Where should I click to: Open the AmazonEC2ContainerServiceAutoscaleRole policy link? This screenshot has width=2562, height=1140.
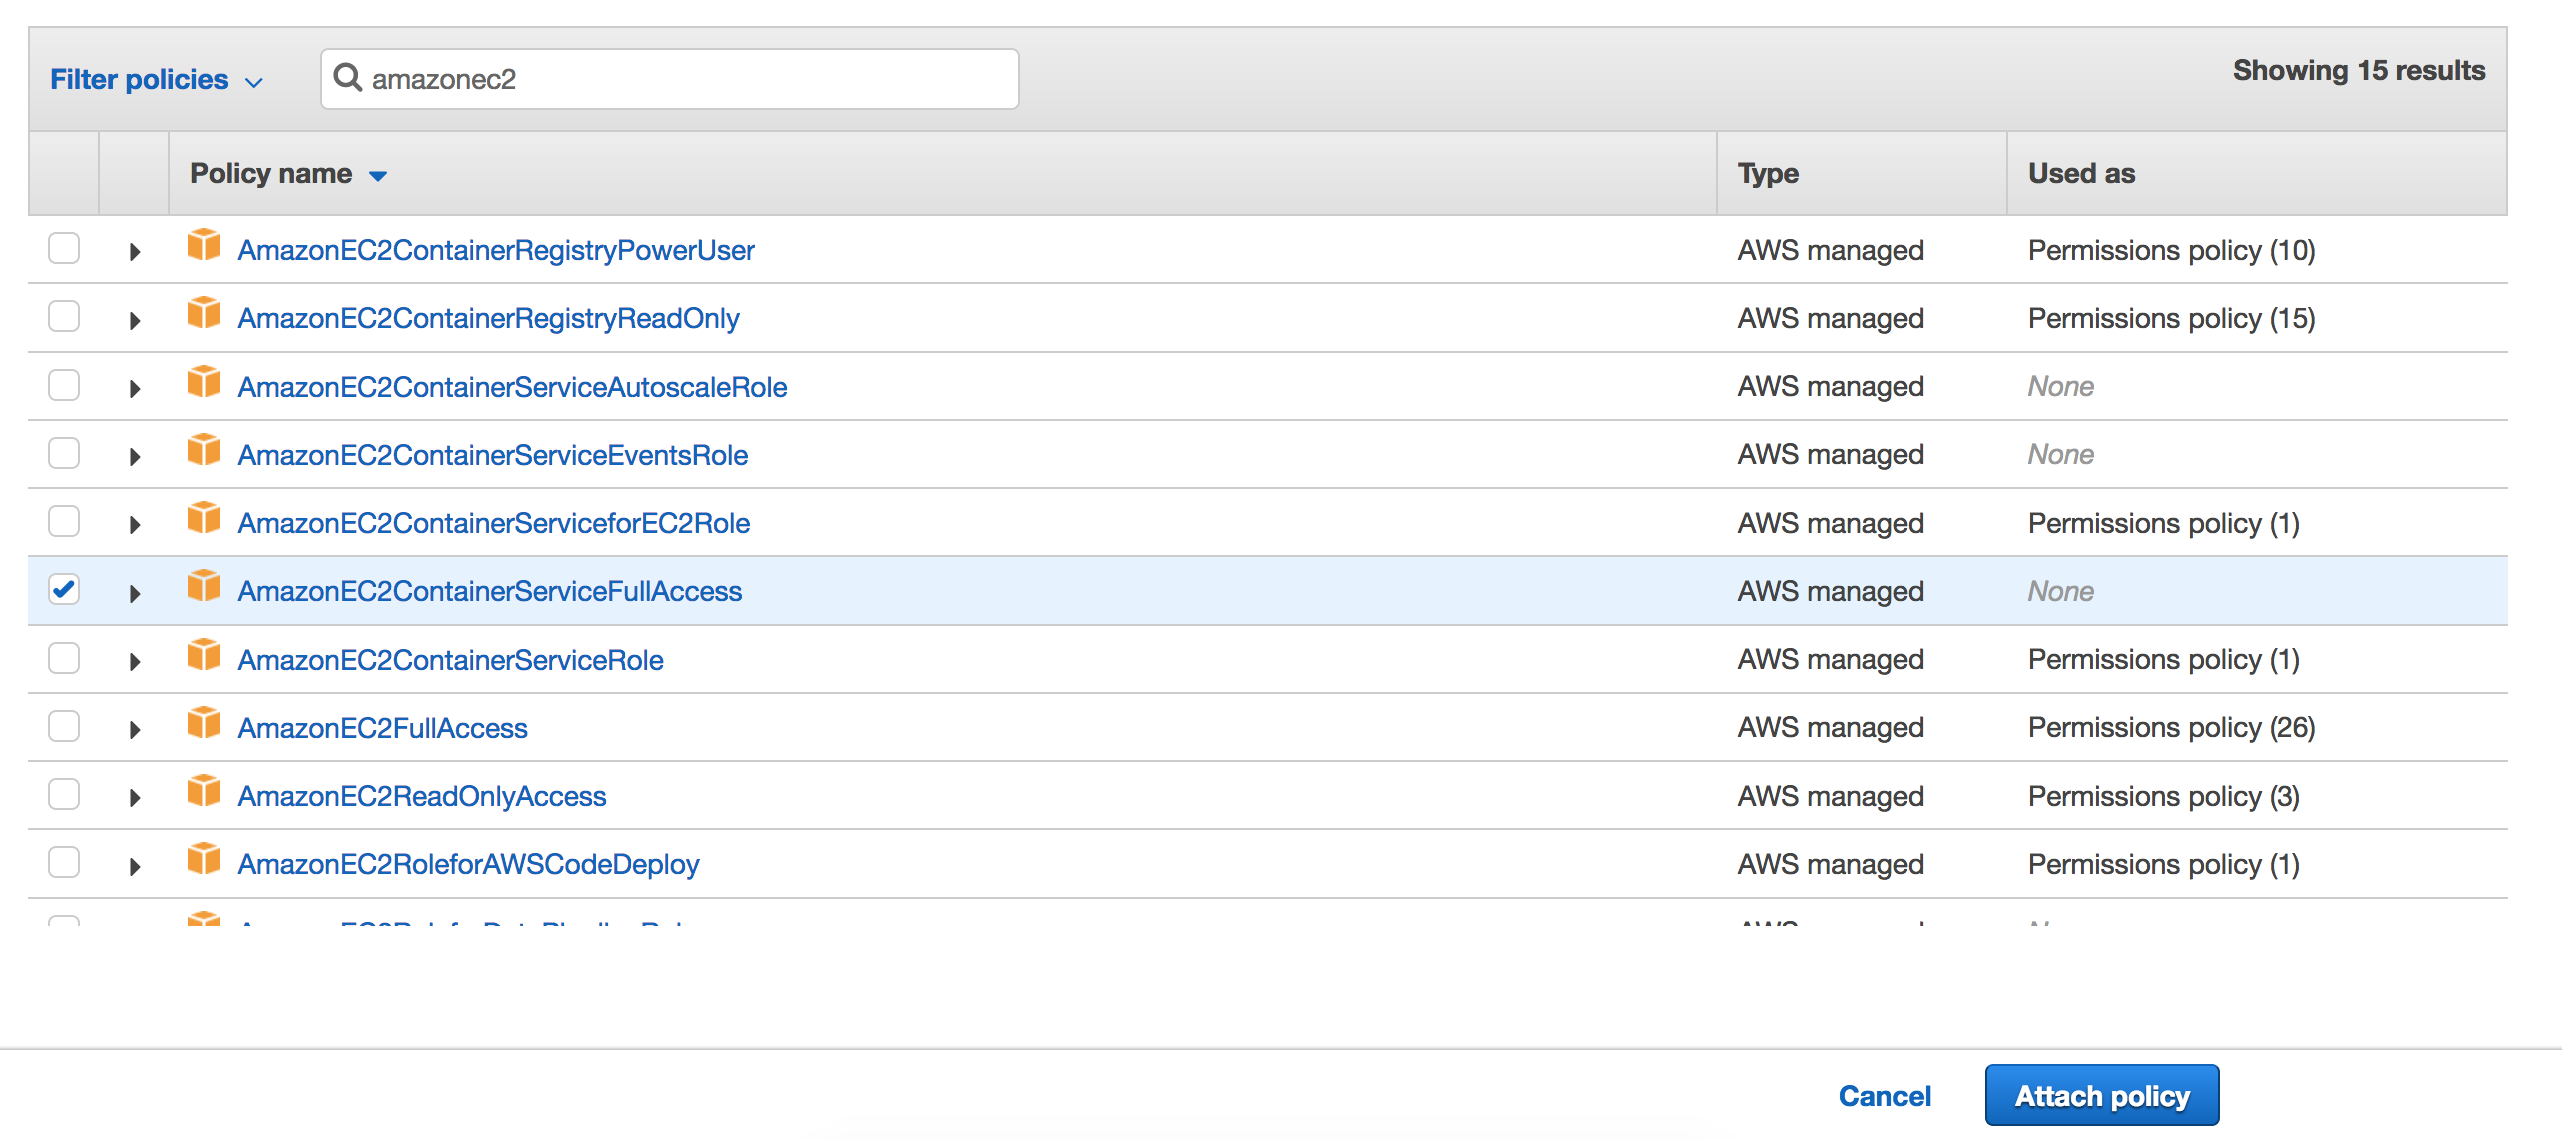pyautogui.click(x=512, y=387)
